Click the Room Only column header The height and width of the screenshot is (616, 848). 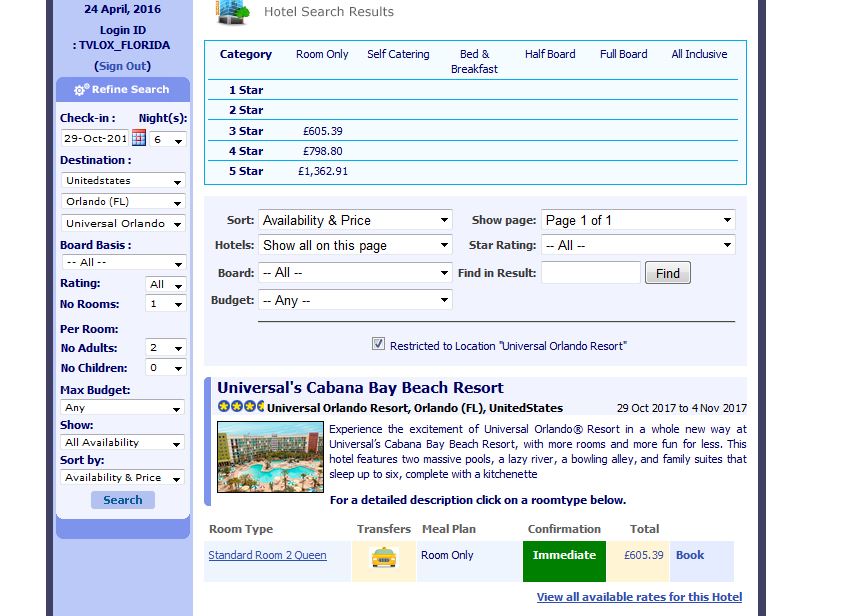(322, 54)
